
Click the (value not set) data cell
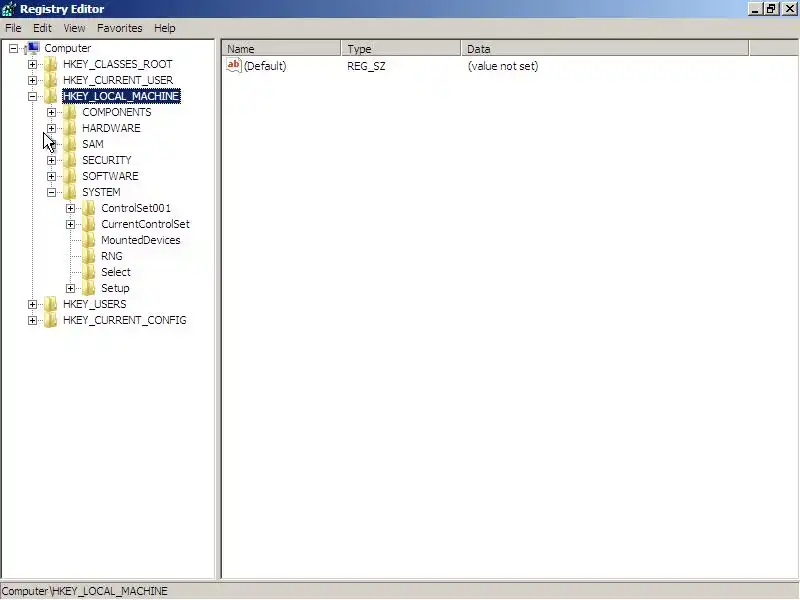click(x=503, y=66)
